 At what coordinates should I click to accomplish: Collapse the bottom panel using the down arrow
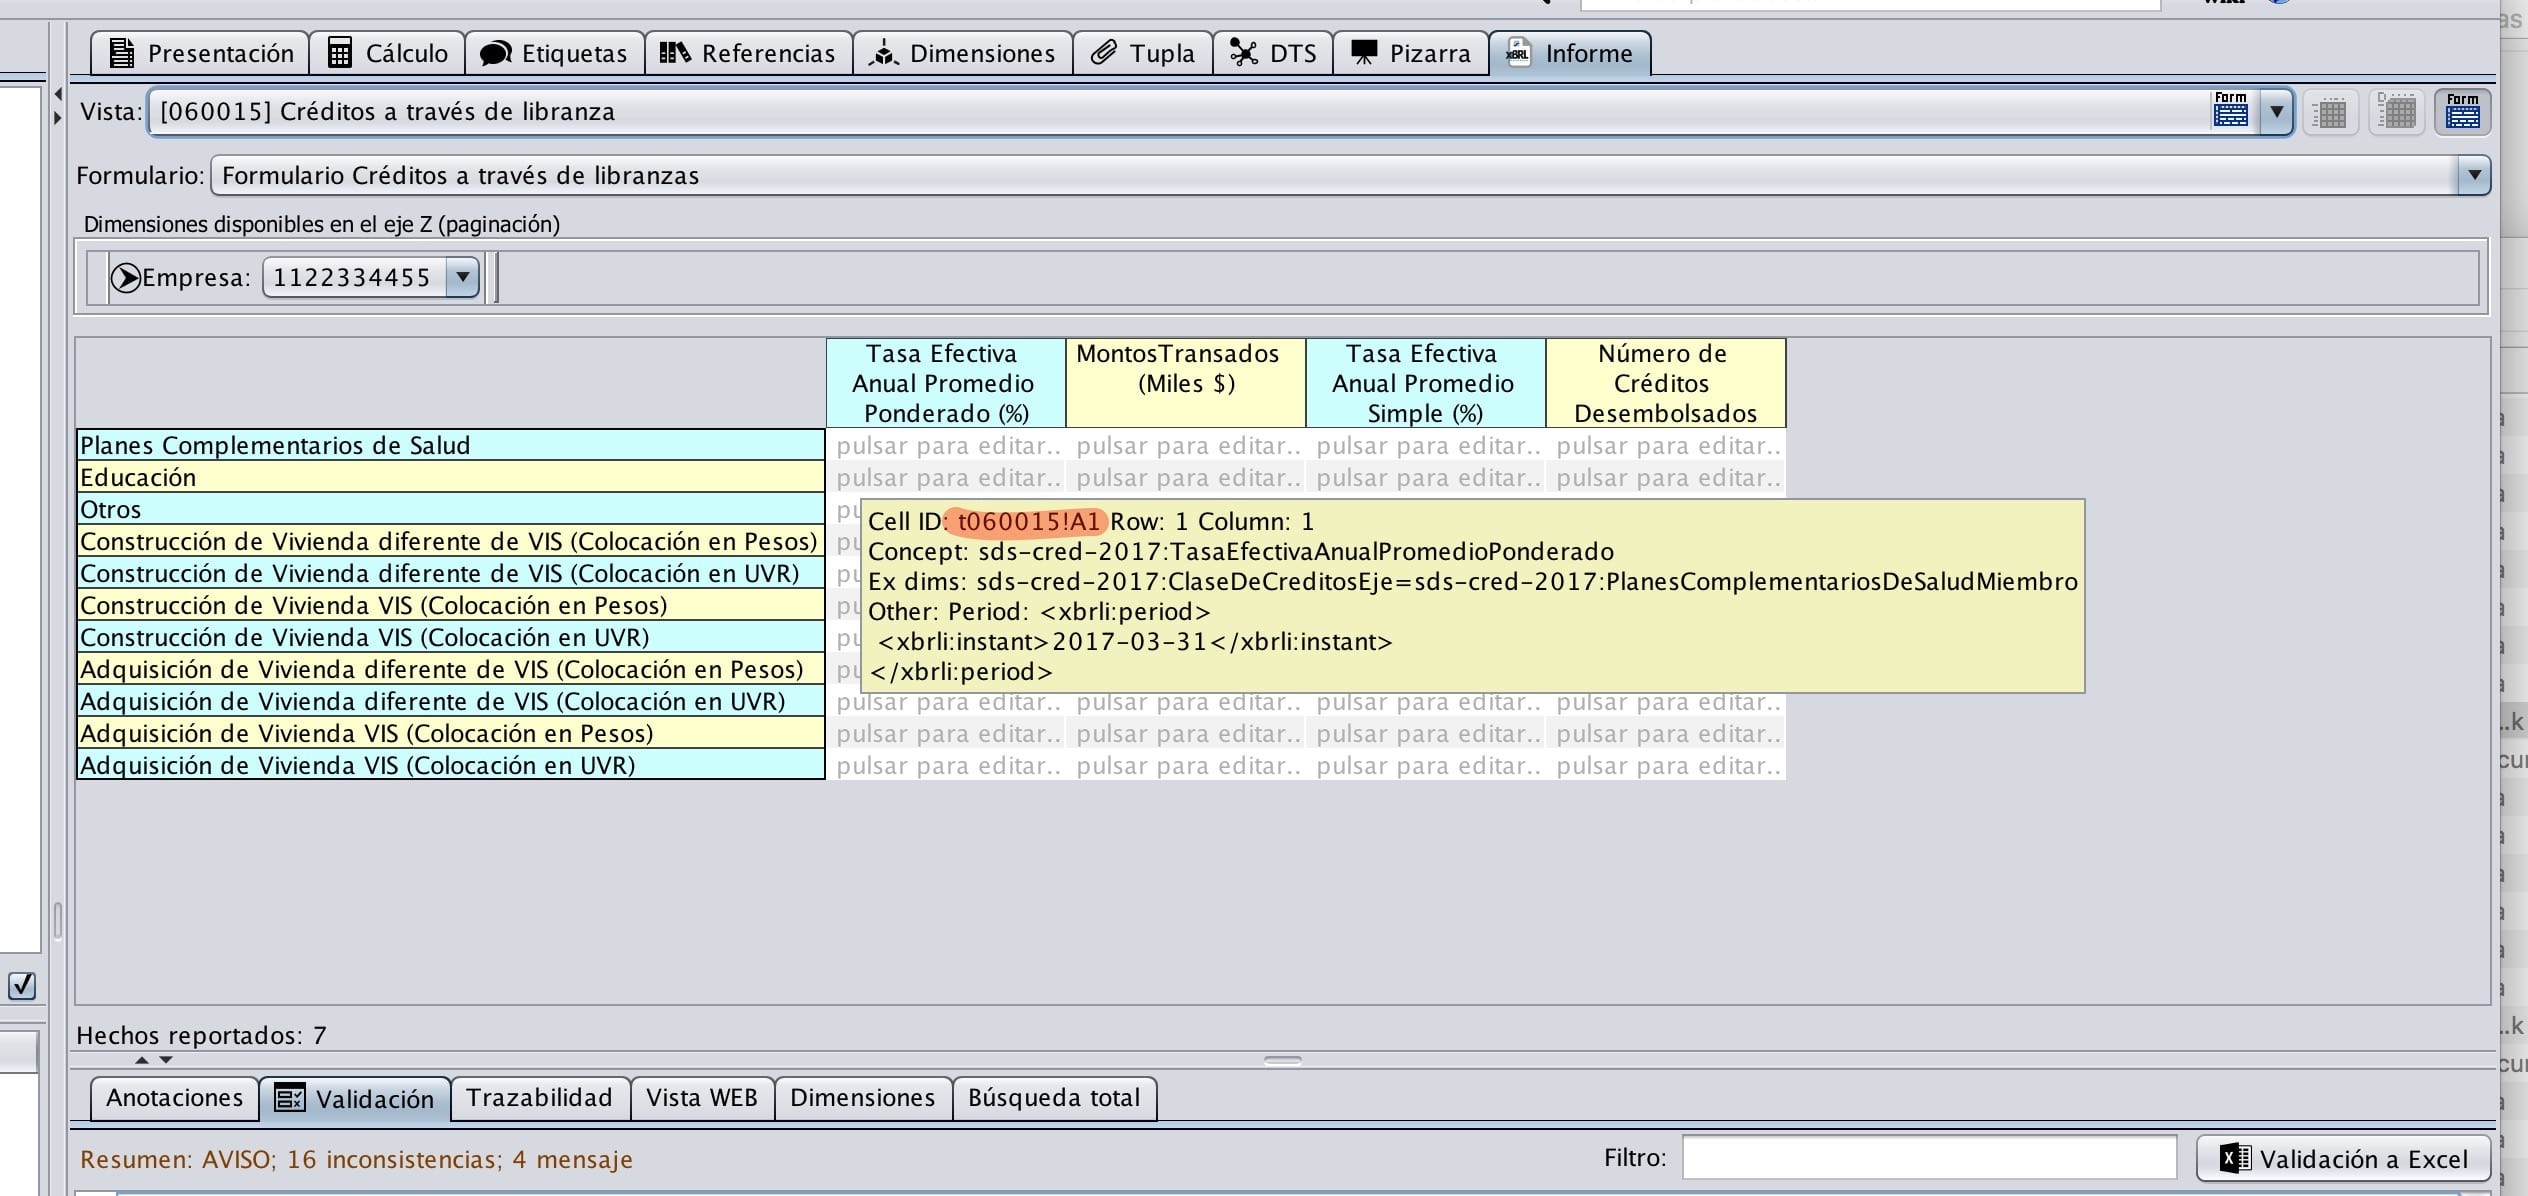[x=167, y=1060]
